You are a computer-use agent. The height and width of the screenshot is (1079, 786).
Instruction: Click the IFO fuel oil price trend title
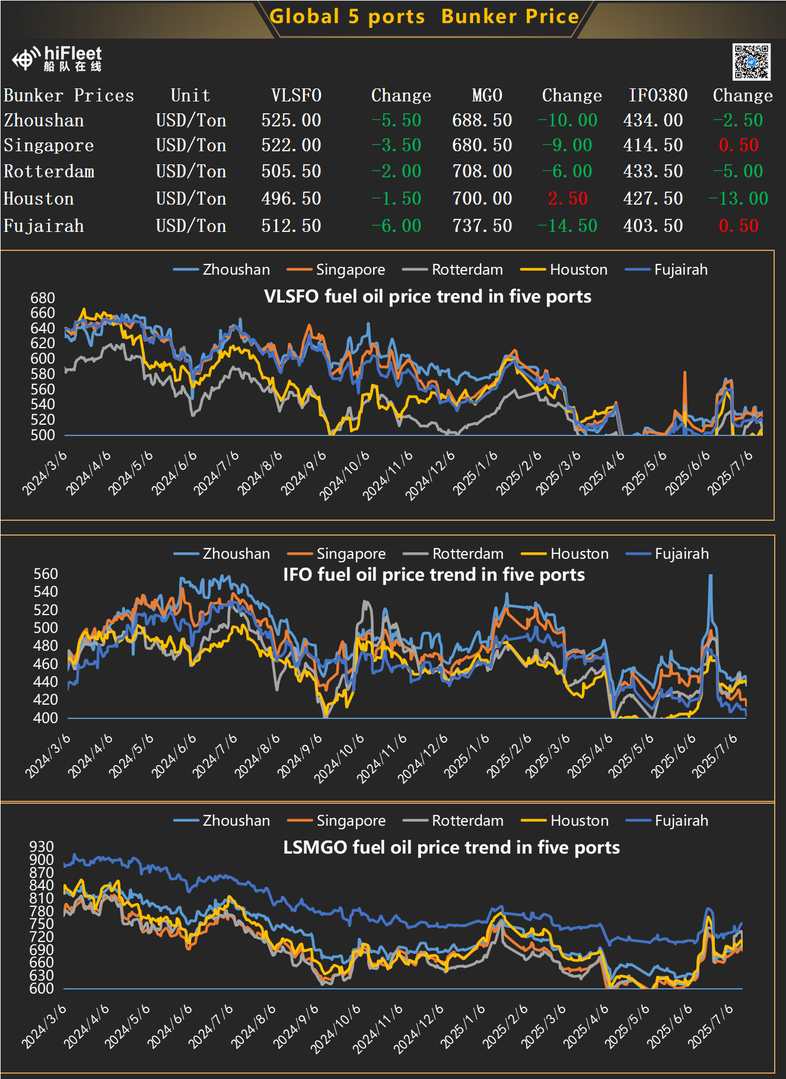coord(432,575)
